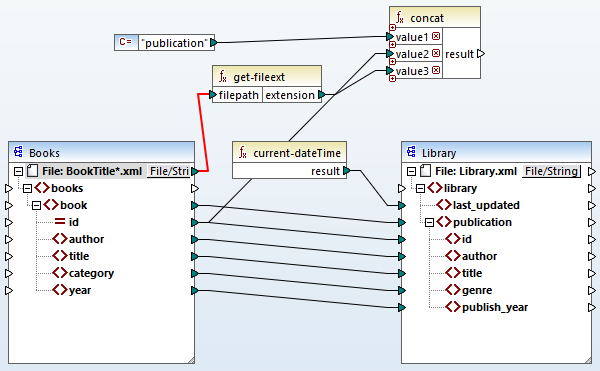Select the author element in Books
The width and height of the screenshot is (600, 371).
pos(86,239)
